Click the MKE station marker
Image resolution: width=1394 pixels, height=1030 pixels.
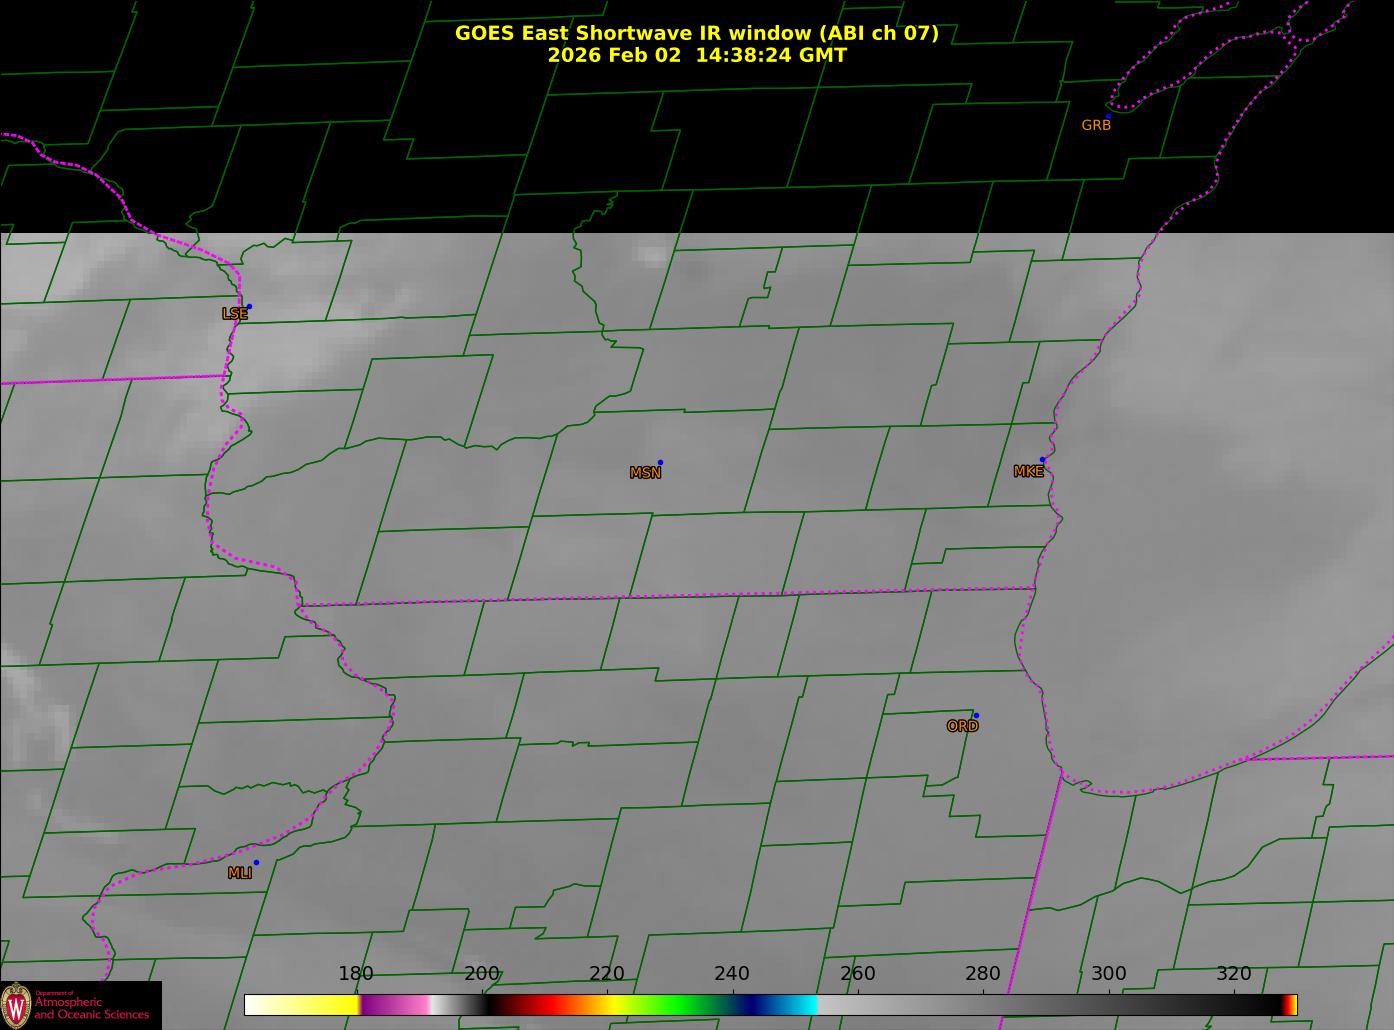(x=1042, y=460)
